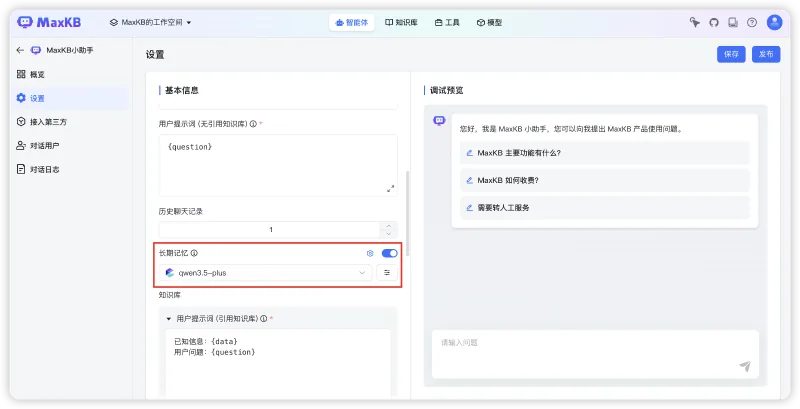The width and height of the screenshot is (800, 409).
Task: Click info icon beside 用户提示词 (无引用知识库)
Action: [253, 123]
